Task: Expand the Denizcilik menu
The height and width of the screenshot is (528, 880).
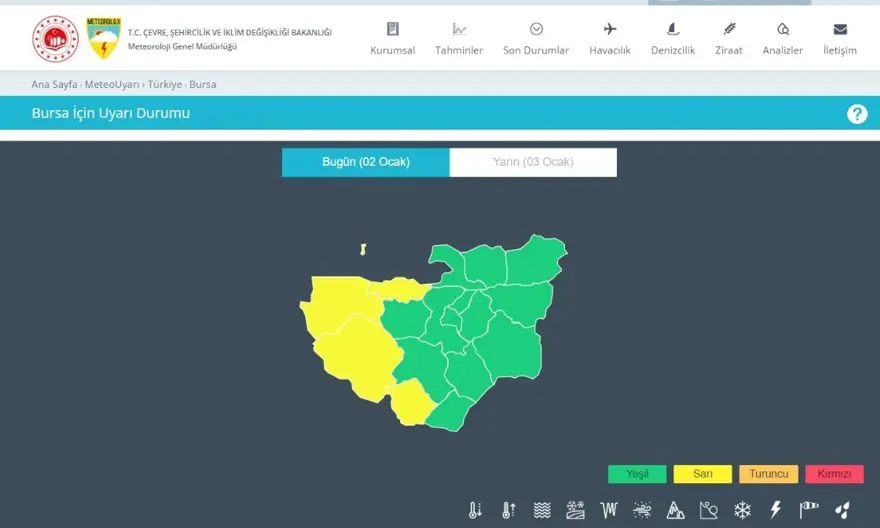Action: click(x=673, y=39)
